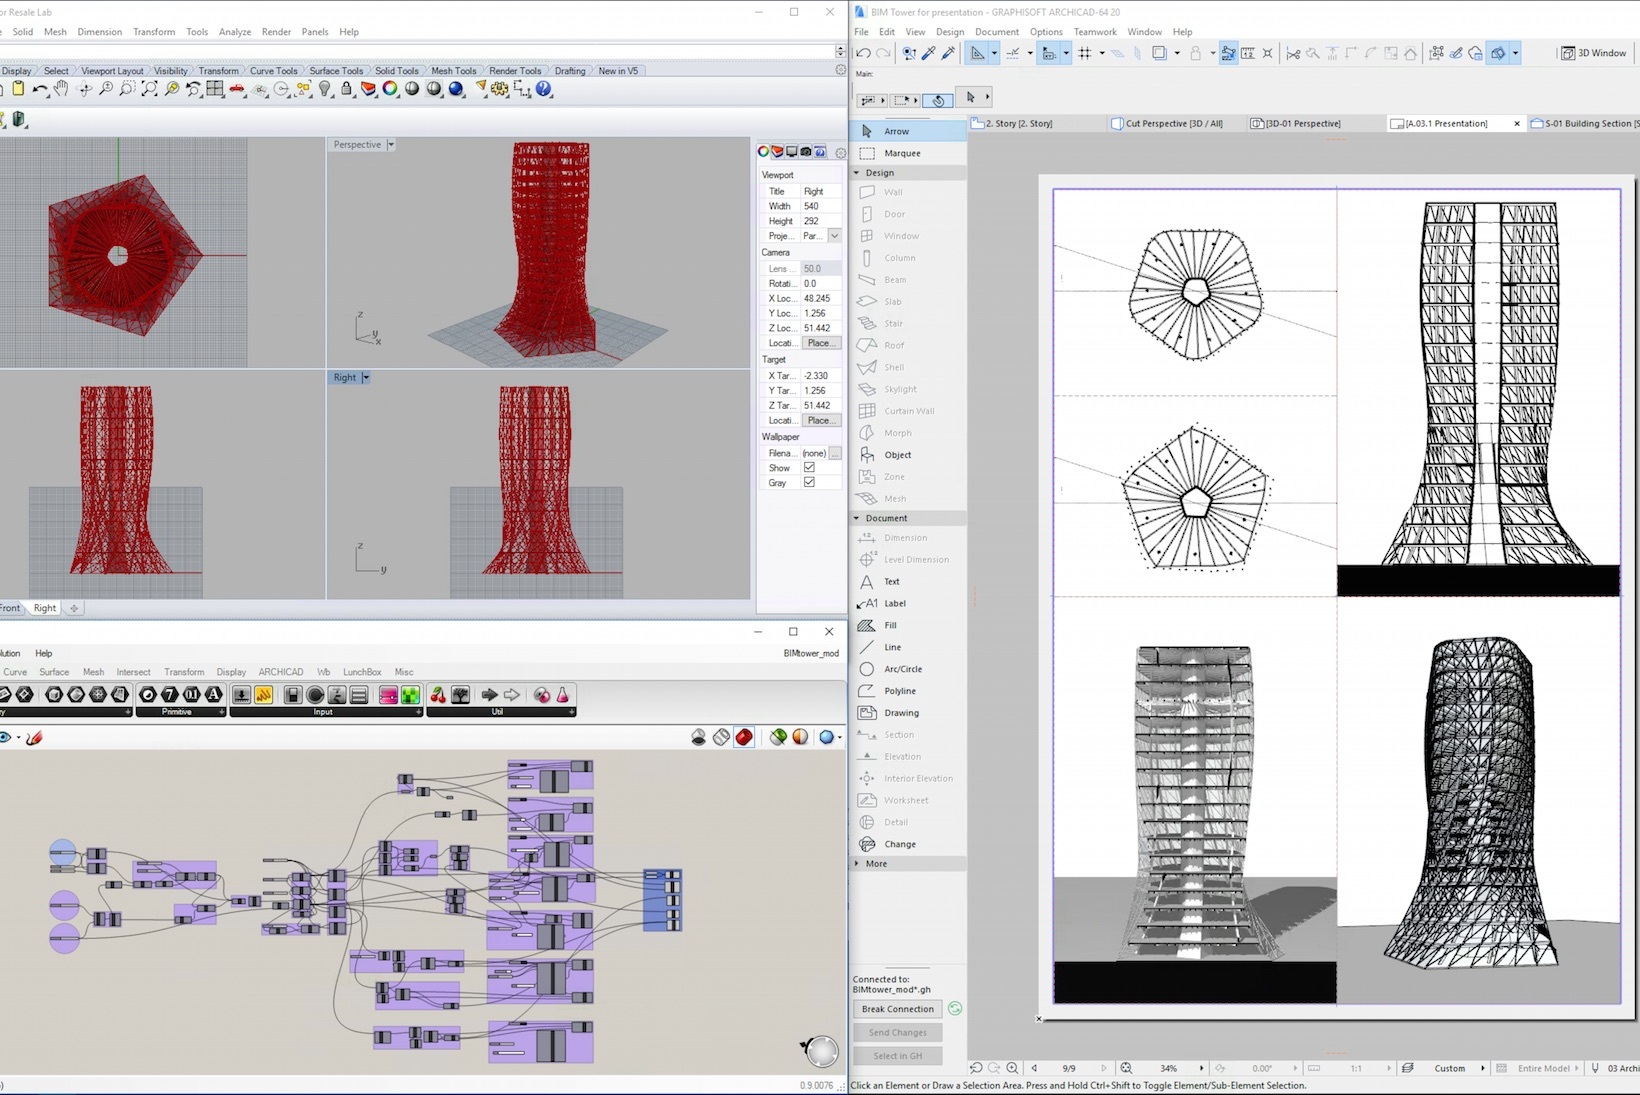Click the Wallpaper Filename browse button
The image size is (1640, 1095).
click(x=835, y=453)
